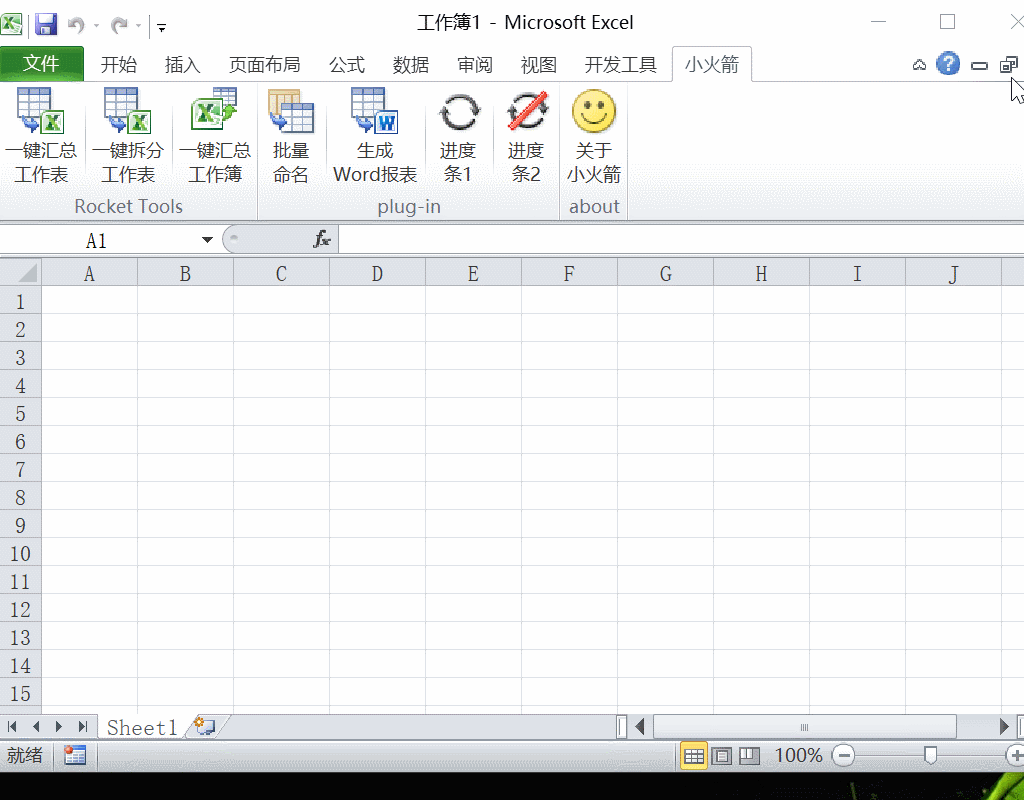Open 关于小火箭 smiley about icon

pos(594,136)
